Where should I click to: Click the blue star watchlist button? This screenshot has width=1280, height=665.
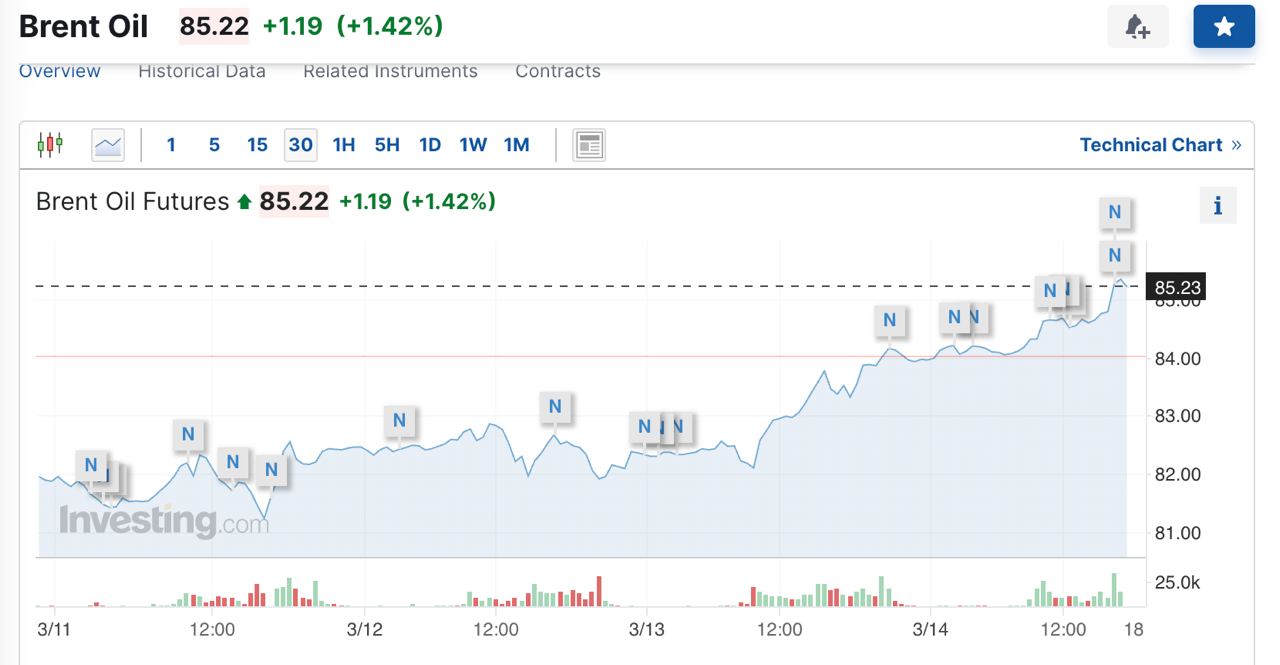[1223, 27]
